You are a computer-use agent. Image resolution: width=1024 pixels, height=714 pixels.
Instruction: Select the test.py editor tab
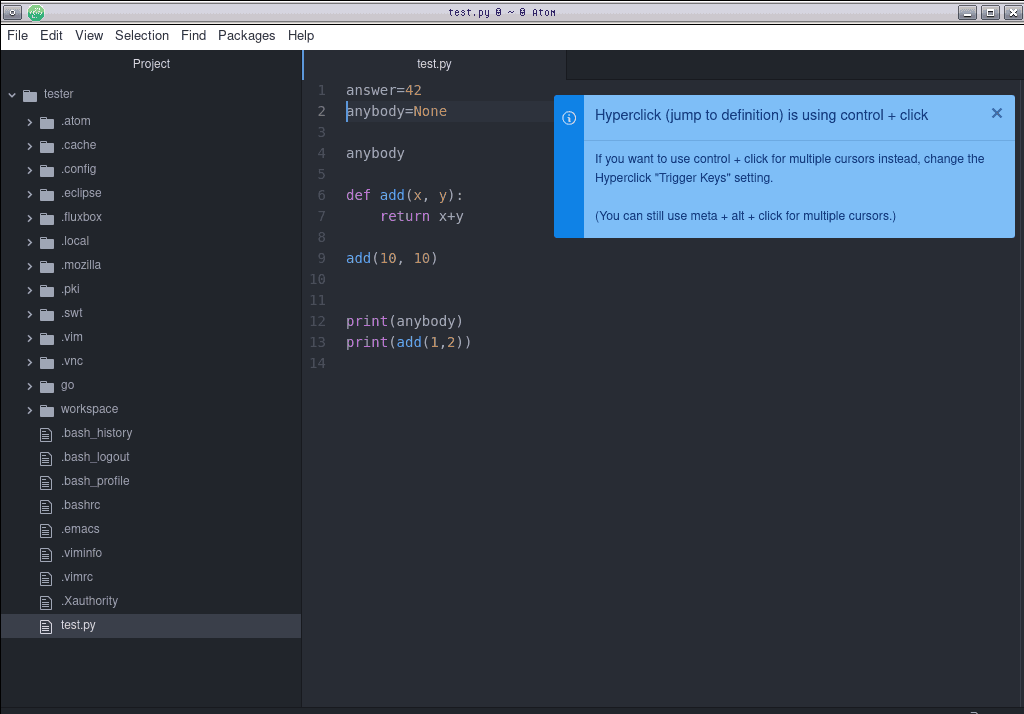pyautogui.click(x=434, y=64)
